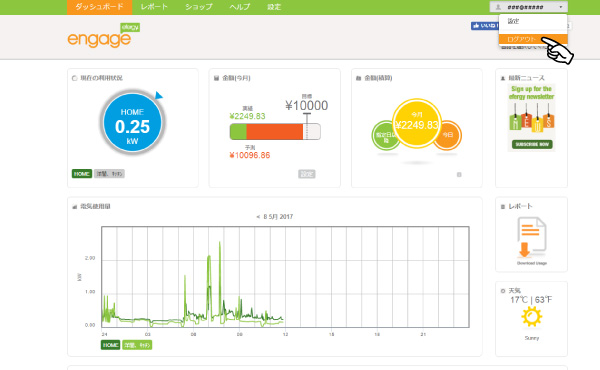Click the Facebook like button
Screen dimensions: 600x370
point(484,26)
